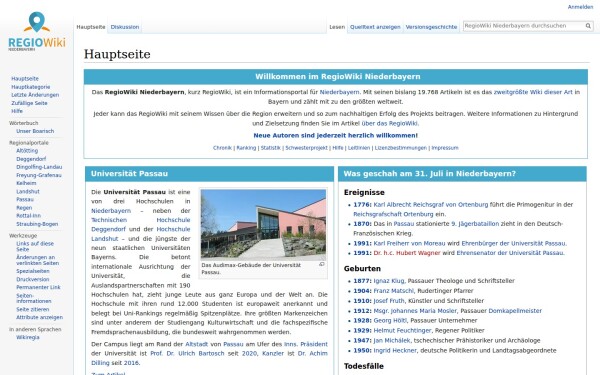The height and width of the screenshot is (375, 600).
Task: Open Dr. h.c. Hubert Wagner red link
Action: (407, 253)
